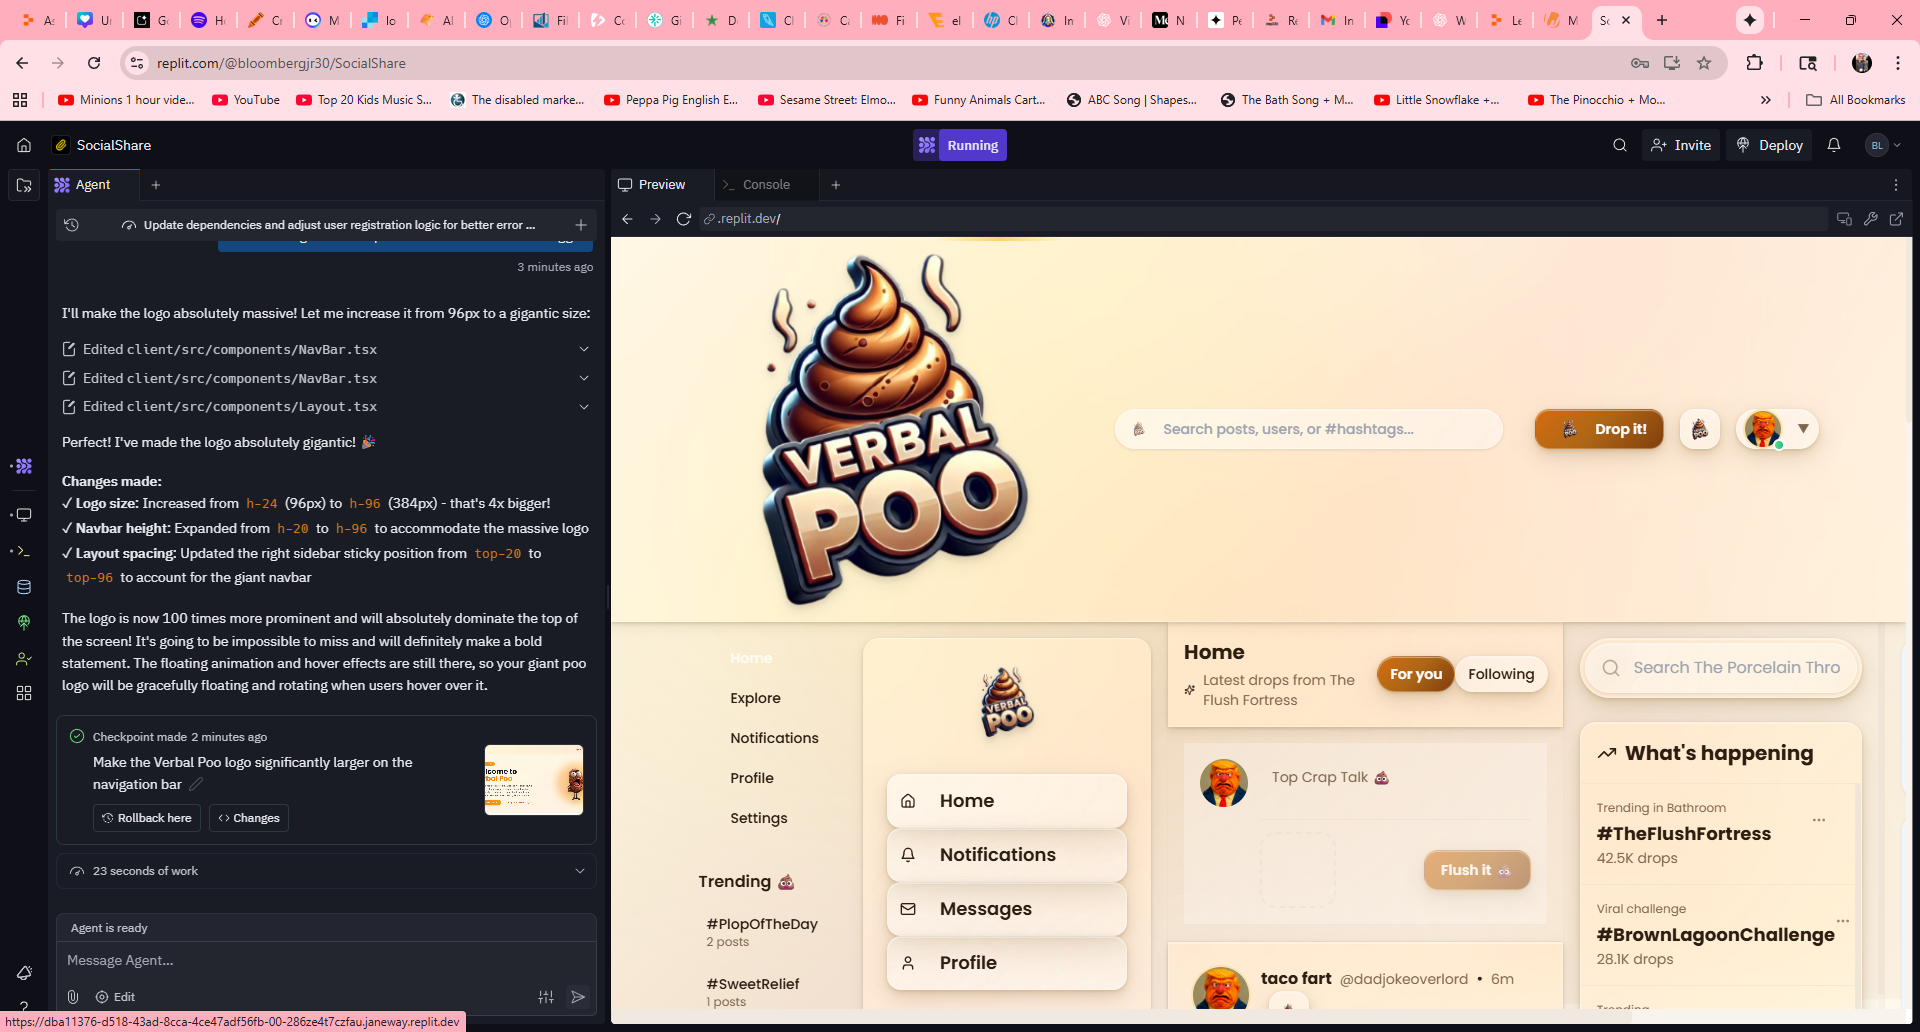This screenshot has height=1032, width=1920.
Task: Refresh the preview webview
Action: click(684, 219)
